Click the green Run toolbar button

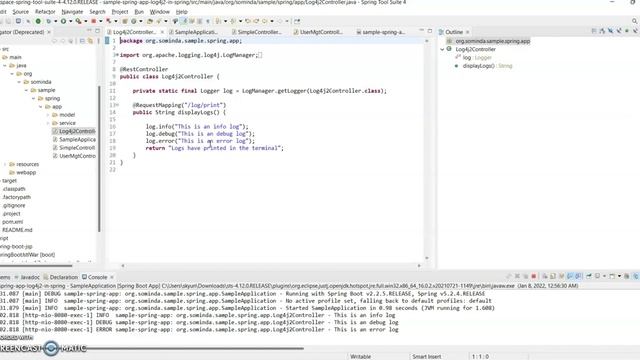click(63, 21)
